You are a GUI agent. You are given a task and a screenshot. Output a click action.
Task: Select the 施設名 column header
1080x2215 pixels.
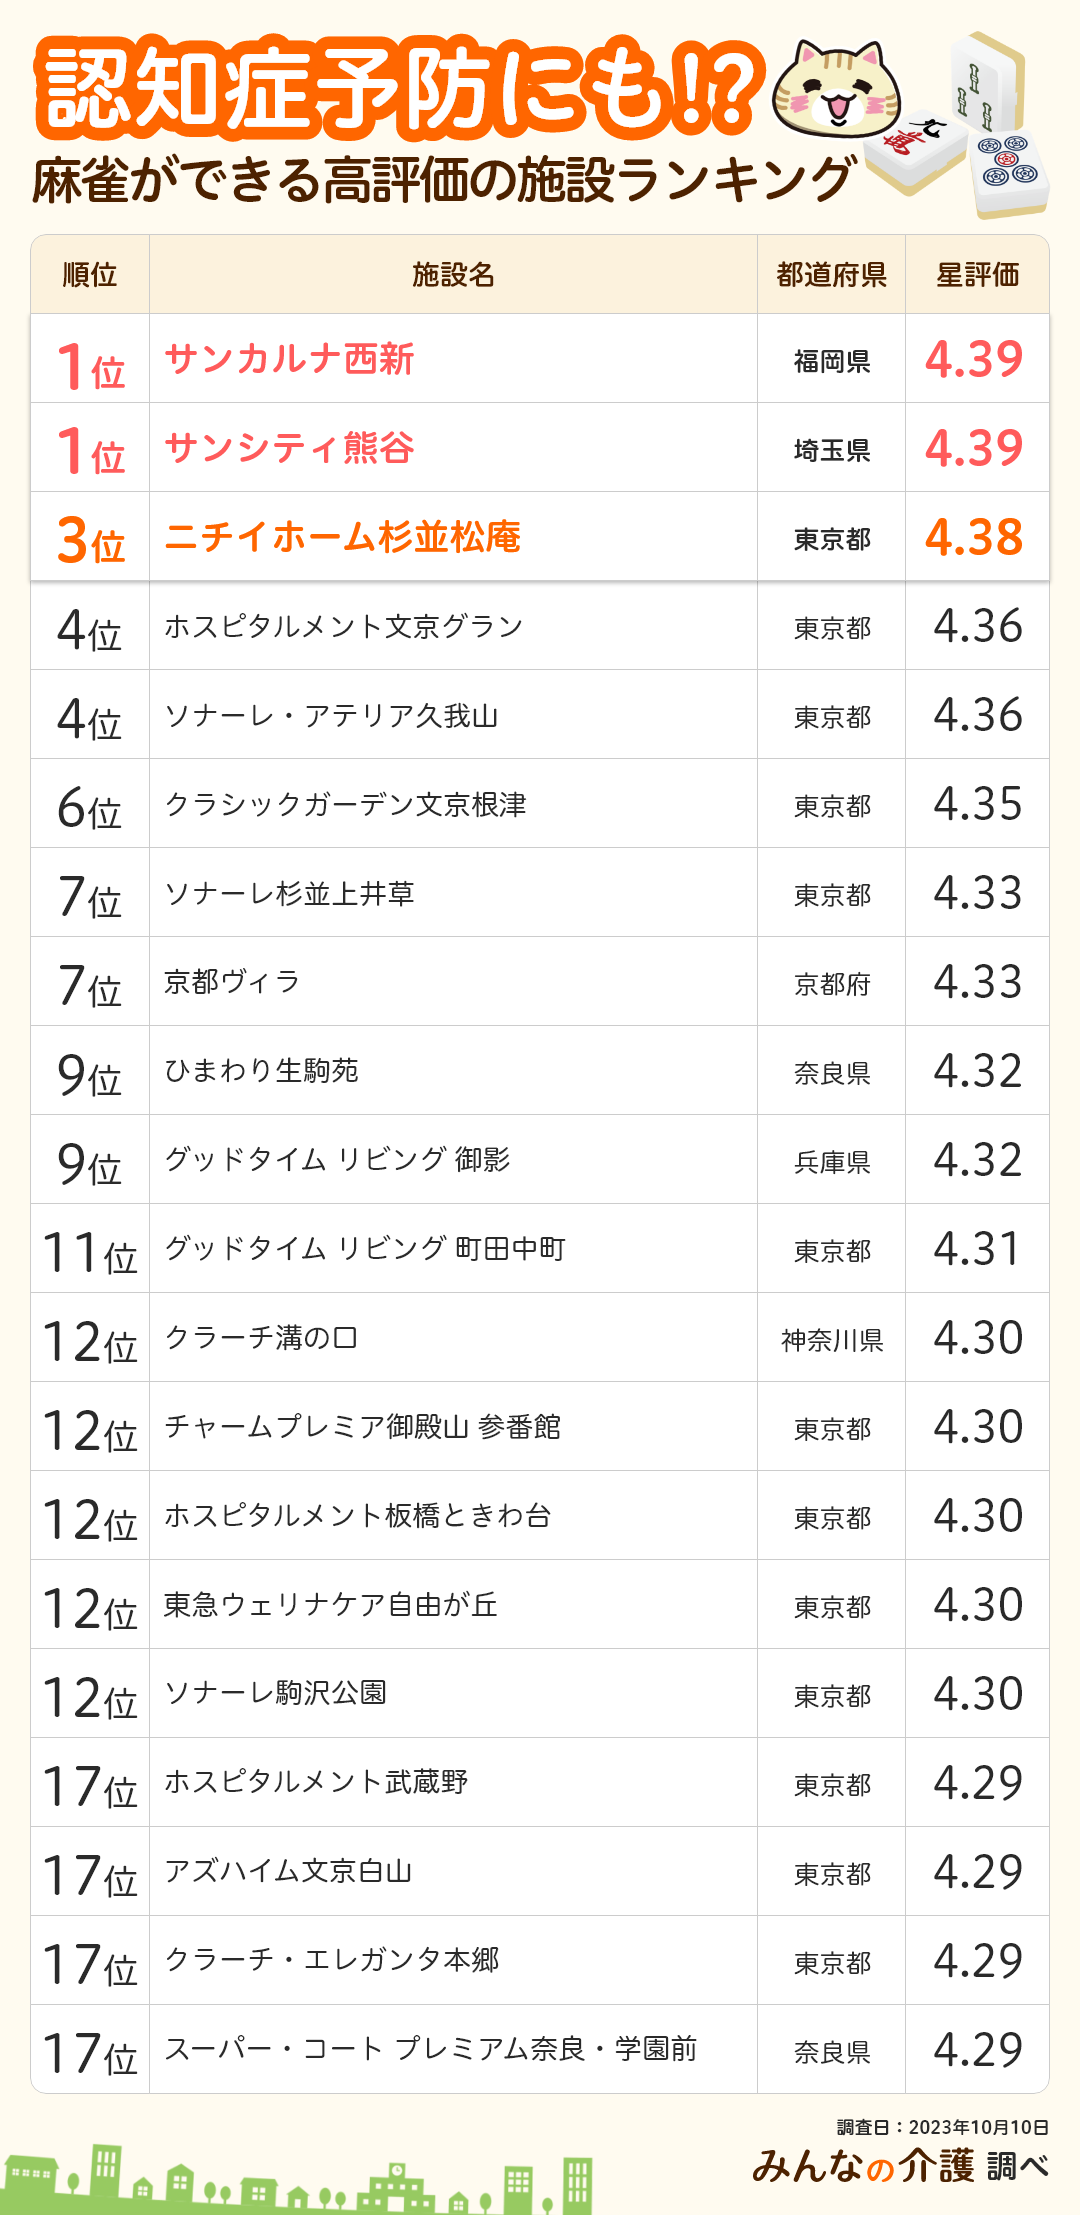[x=453, y=275]
